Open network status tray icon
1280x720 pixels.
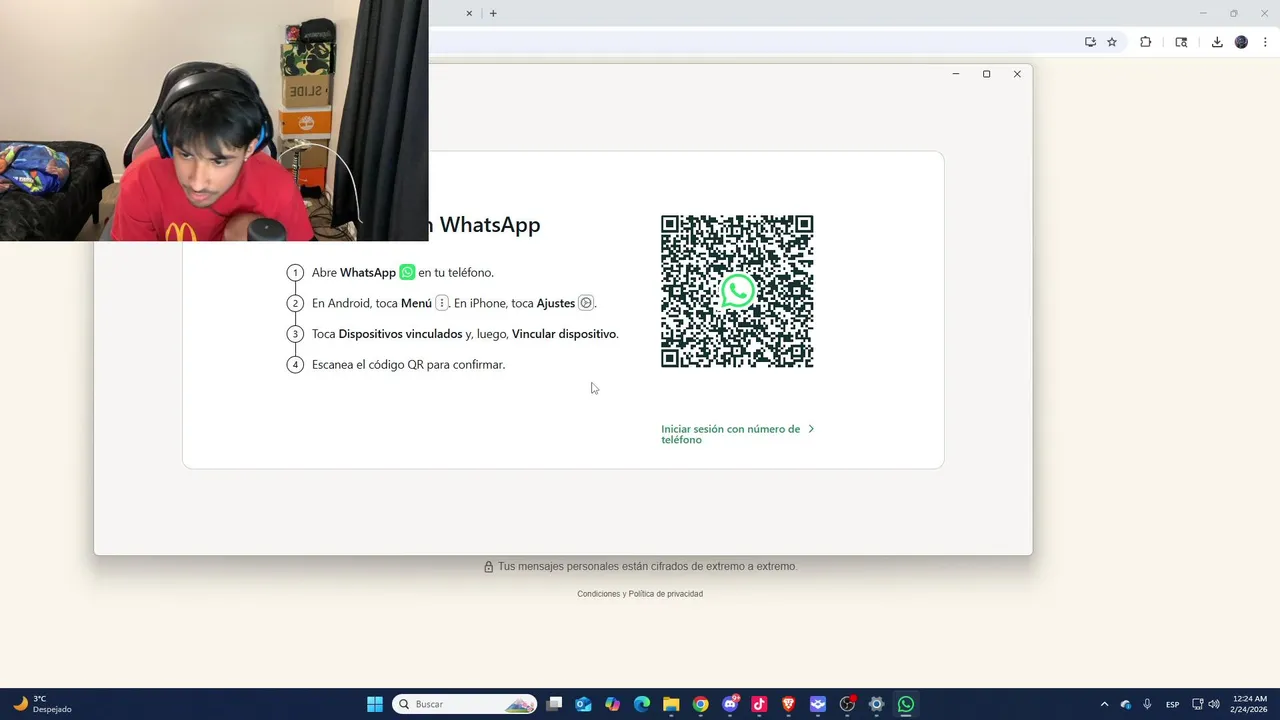(1198, 704)
